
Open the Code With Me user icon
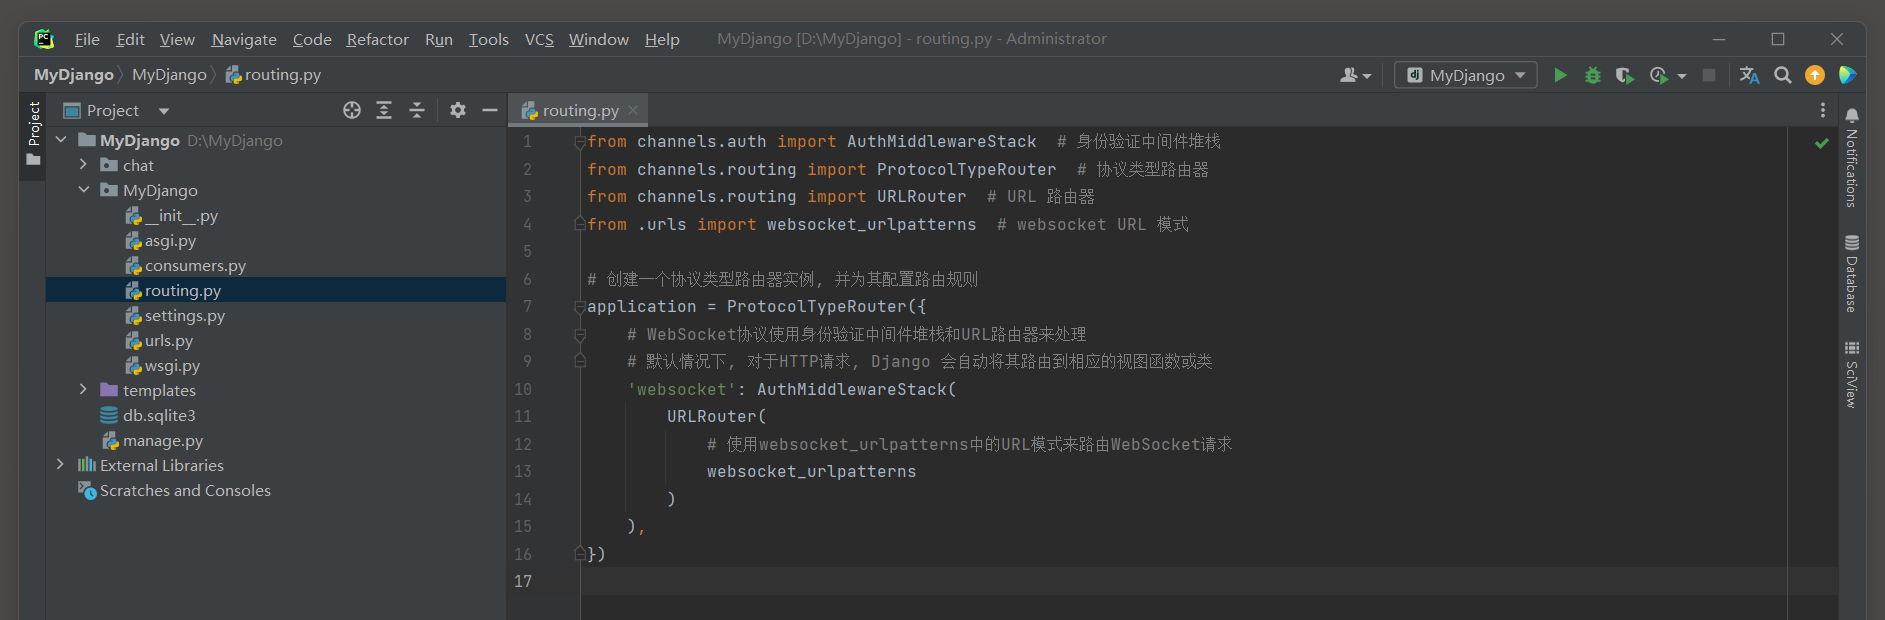tap(1355, 75)
